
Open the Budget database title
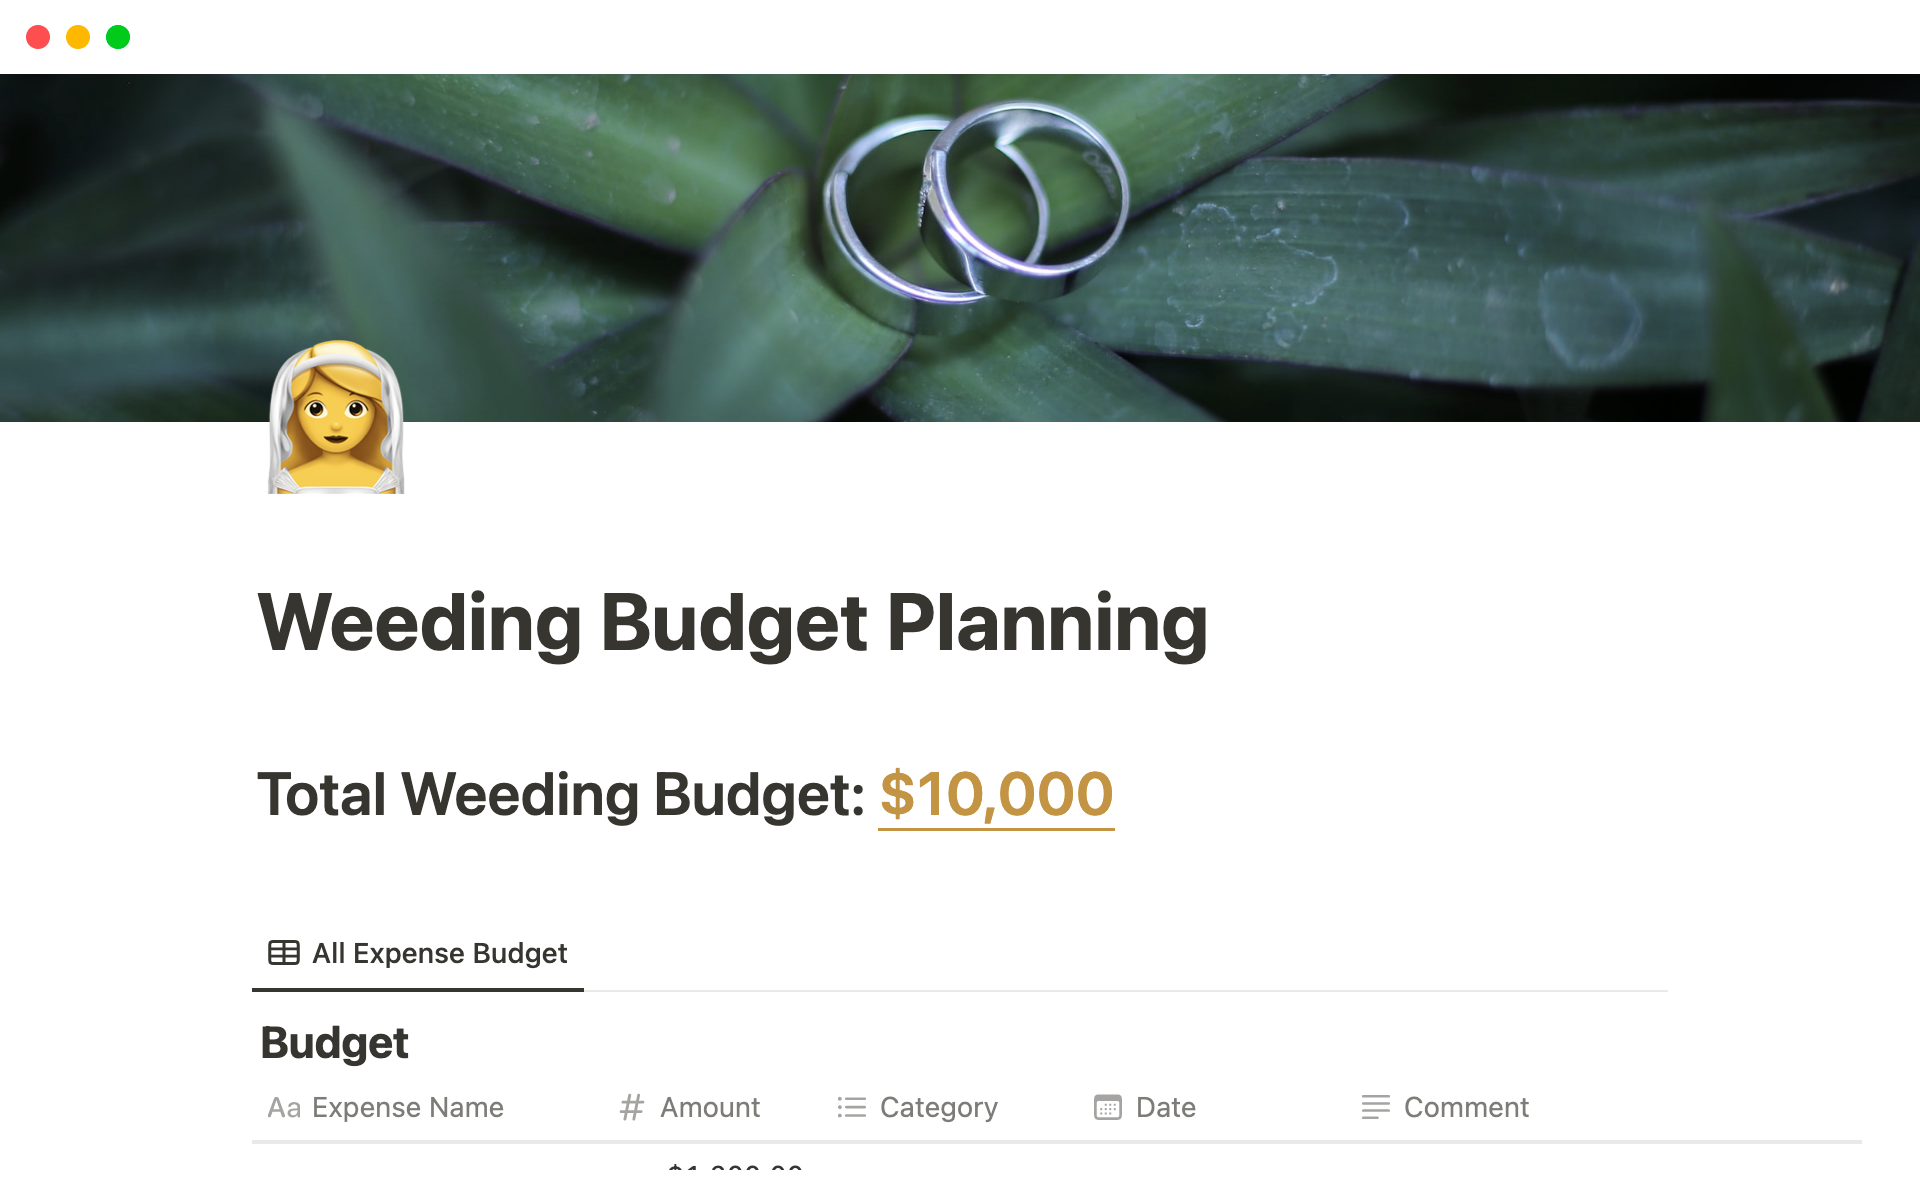pyautogui.click(x=334, y=1043)
